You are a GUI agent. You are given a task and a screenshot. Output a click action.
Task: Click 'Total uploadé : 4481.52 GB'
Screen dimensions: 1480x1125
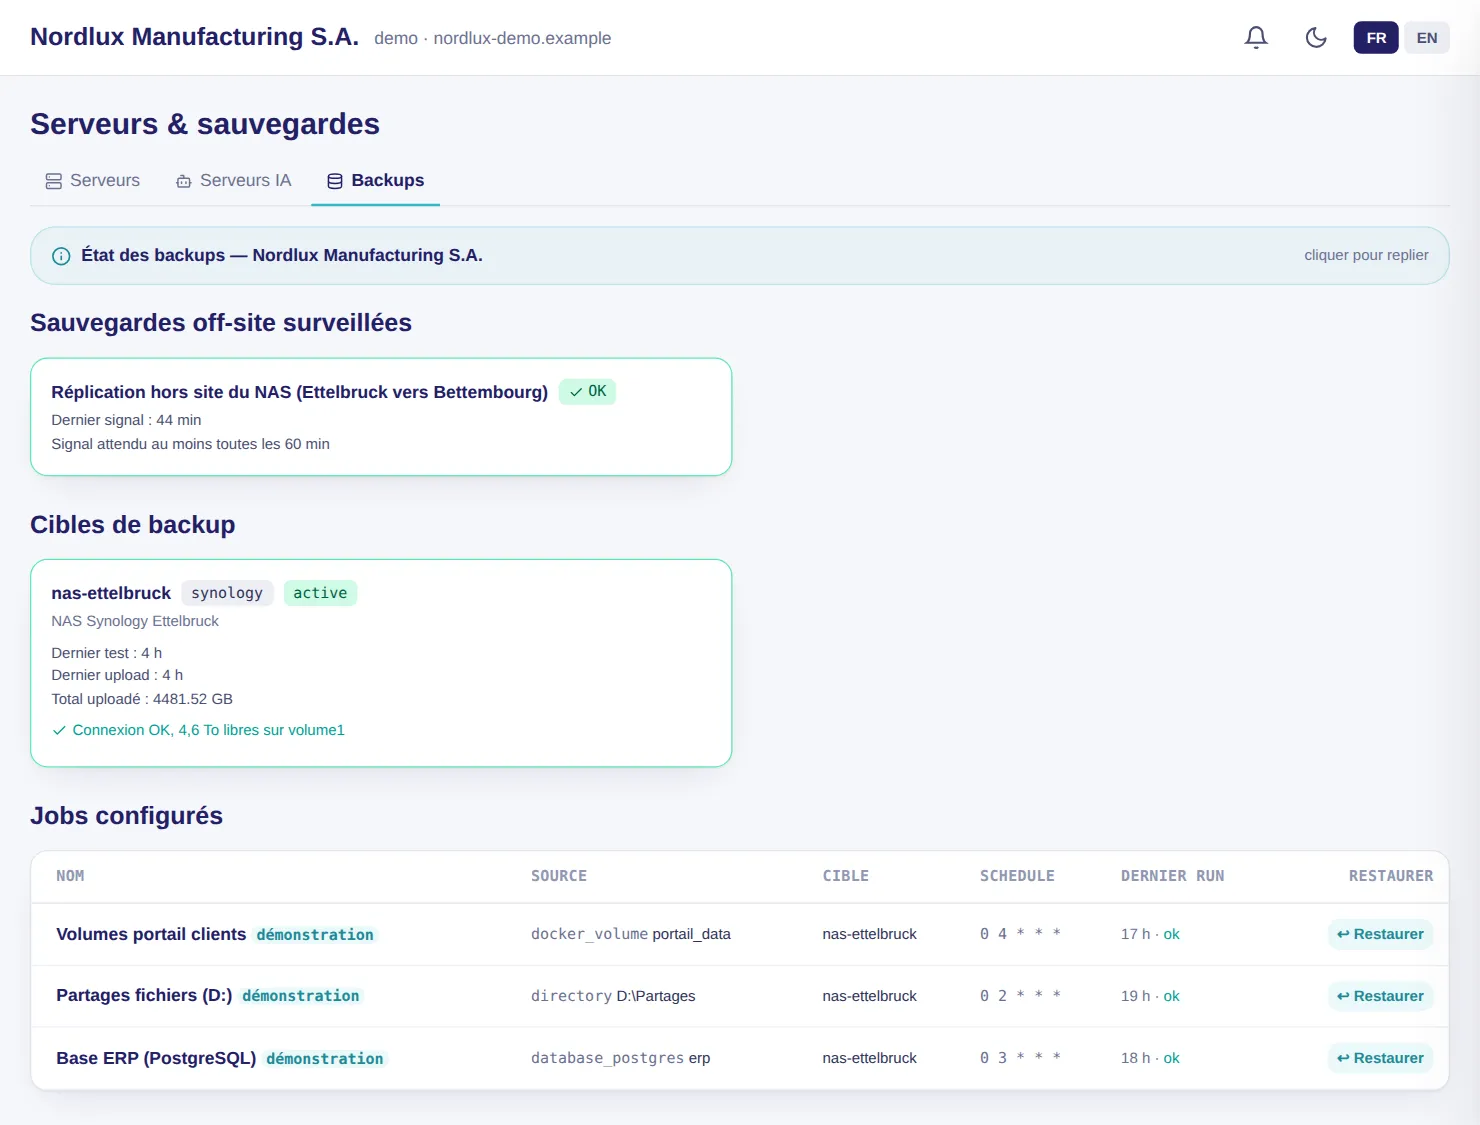(142, 699)
